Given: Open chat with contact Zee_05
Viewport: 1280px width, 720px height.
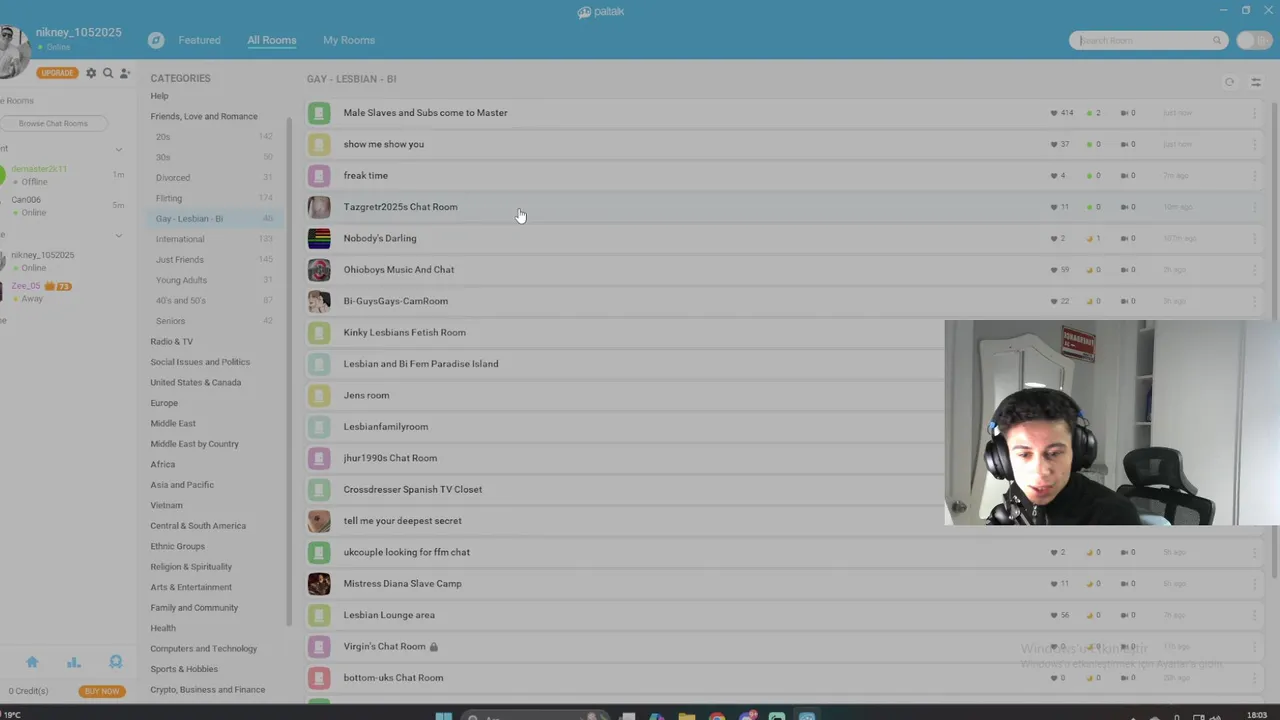Looking at the screenshot, I should point(26,286).
